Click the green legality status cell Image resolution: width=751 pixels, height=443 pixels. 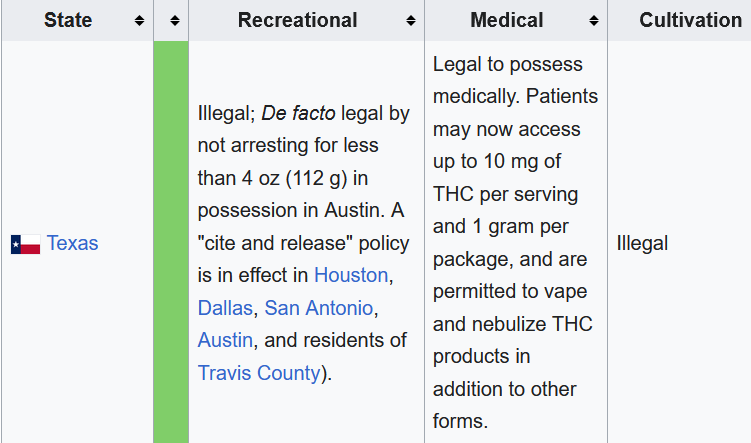pyautogui.click(x=171, y=242)
